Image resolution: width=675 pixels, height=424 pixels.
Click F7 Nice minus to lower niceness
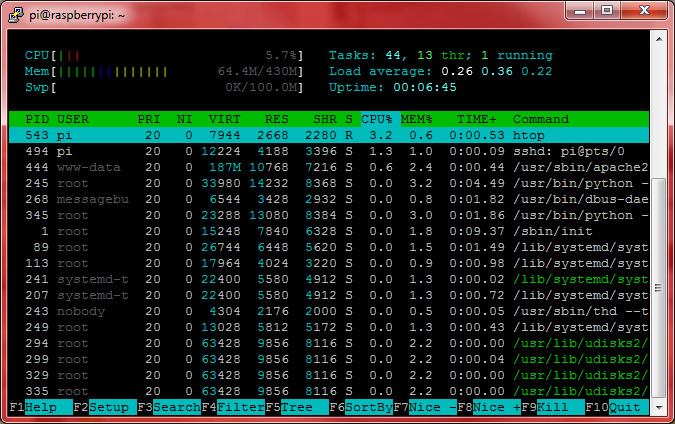point(430,408)
